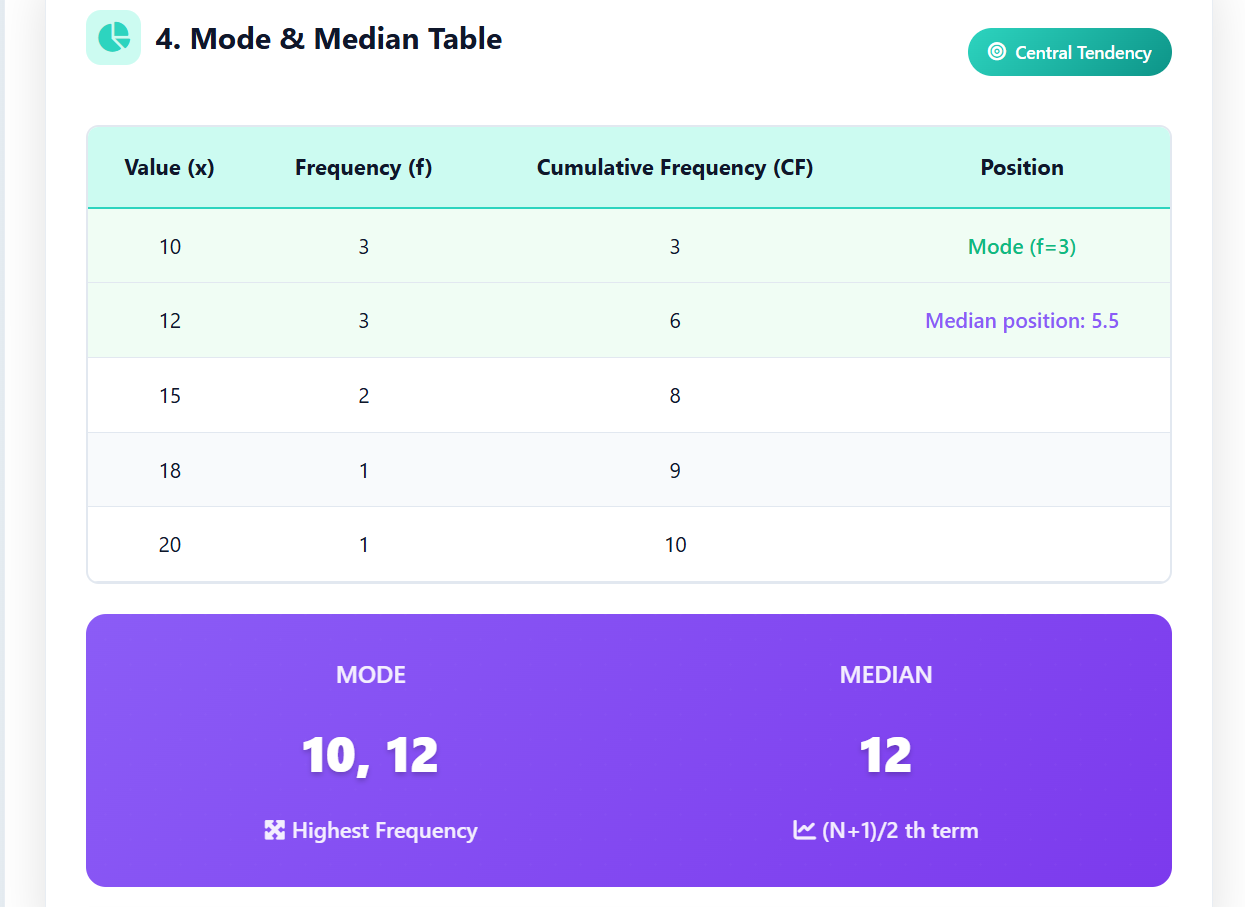Click the Mode (f=3) label
Screen dimensions: 1245x907
pyautogui.click(x=1021, y=246)
